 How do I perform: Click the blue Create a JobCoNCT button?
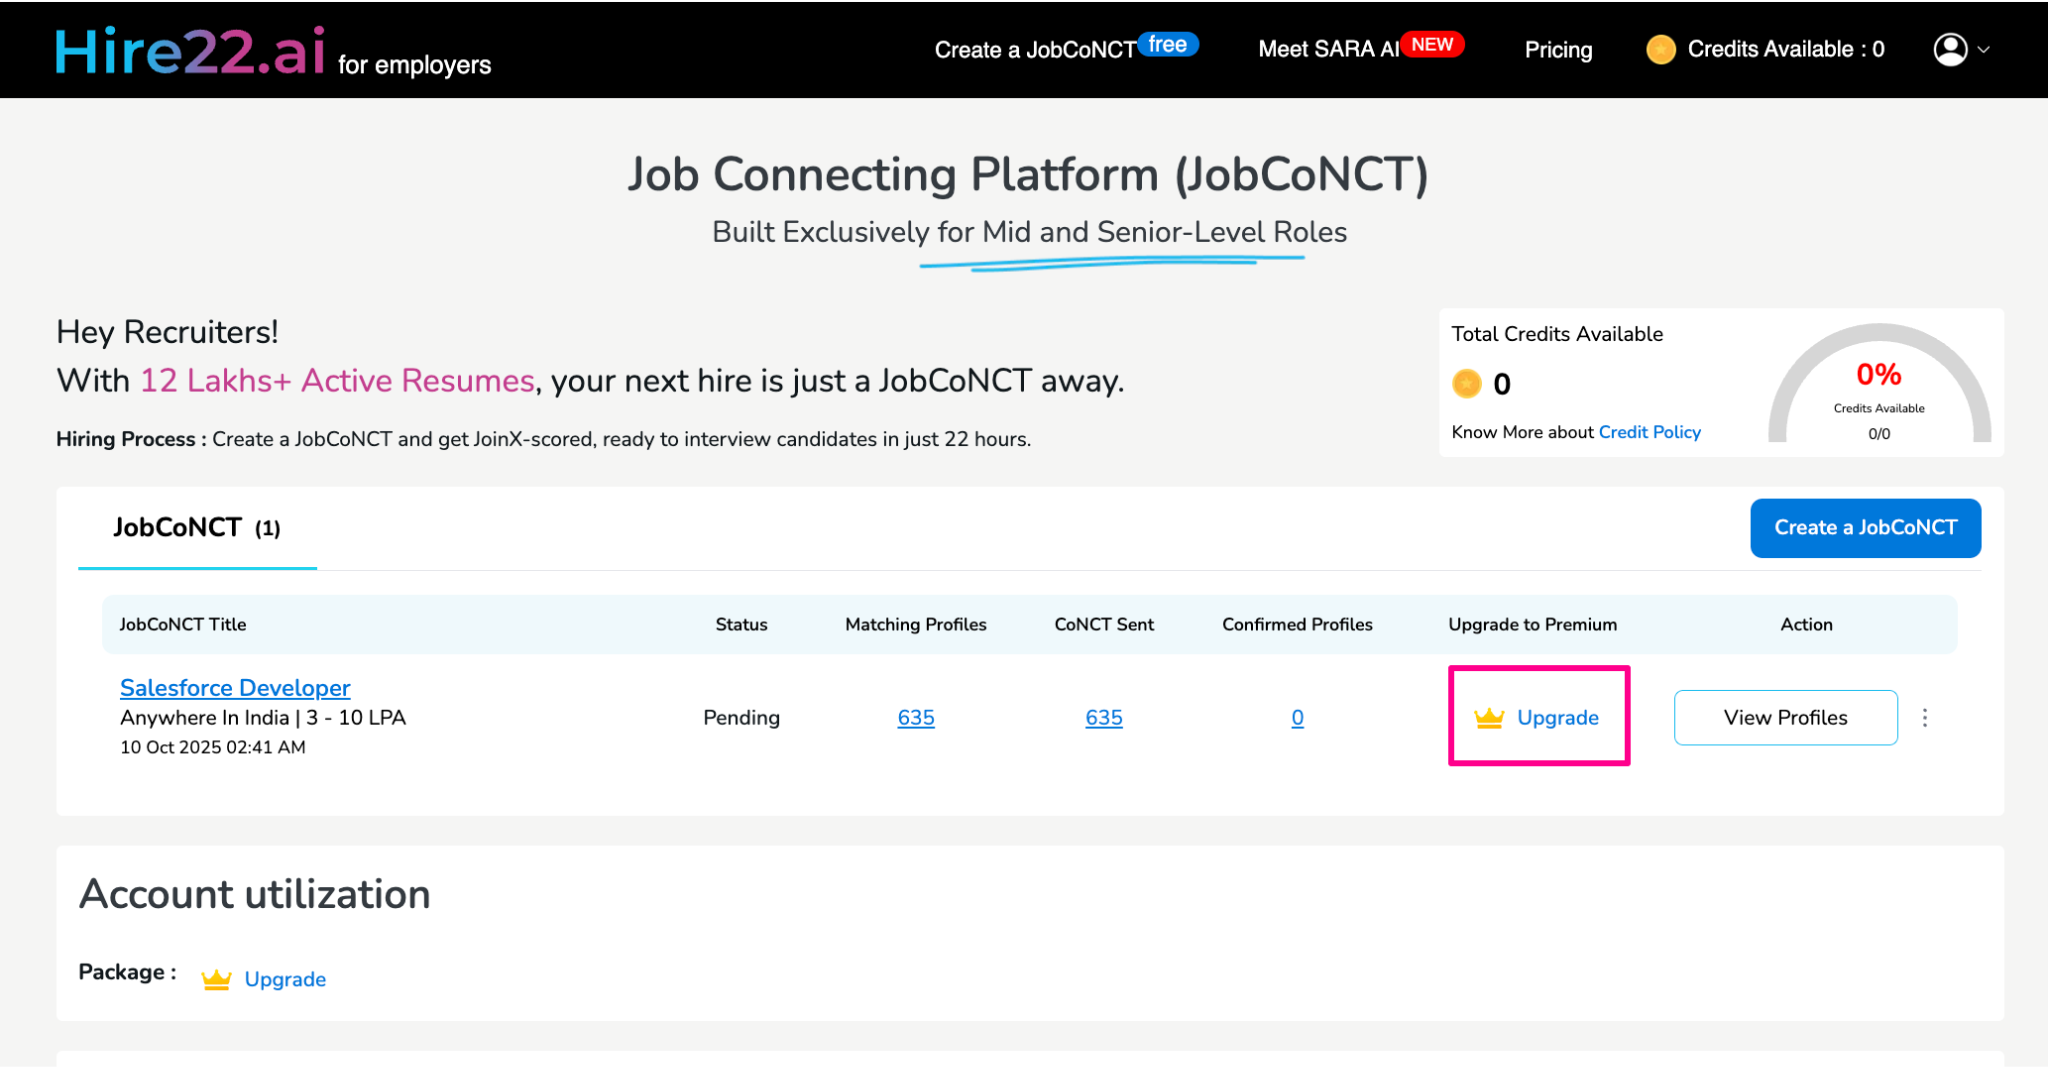1864,528
